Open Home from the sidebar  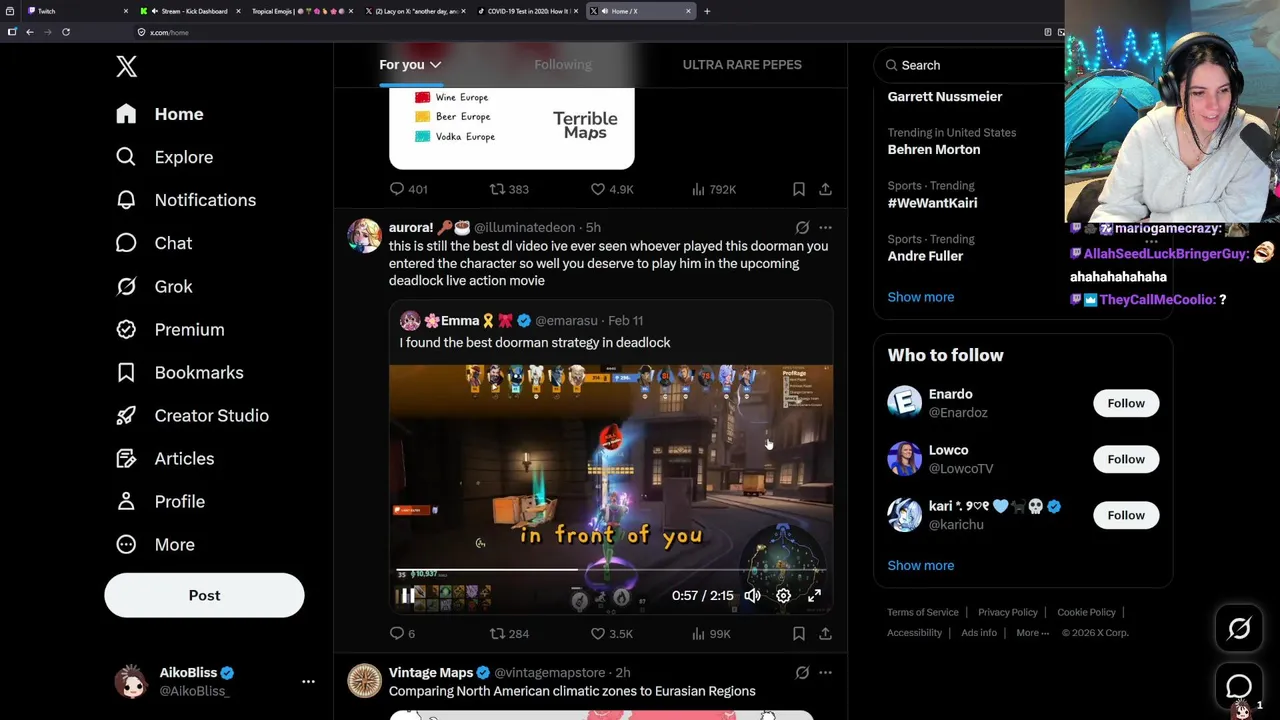point(160,114)
